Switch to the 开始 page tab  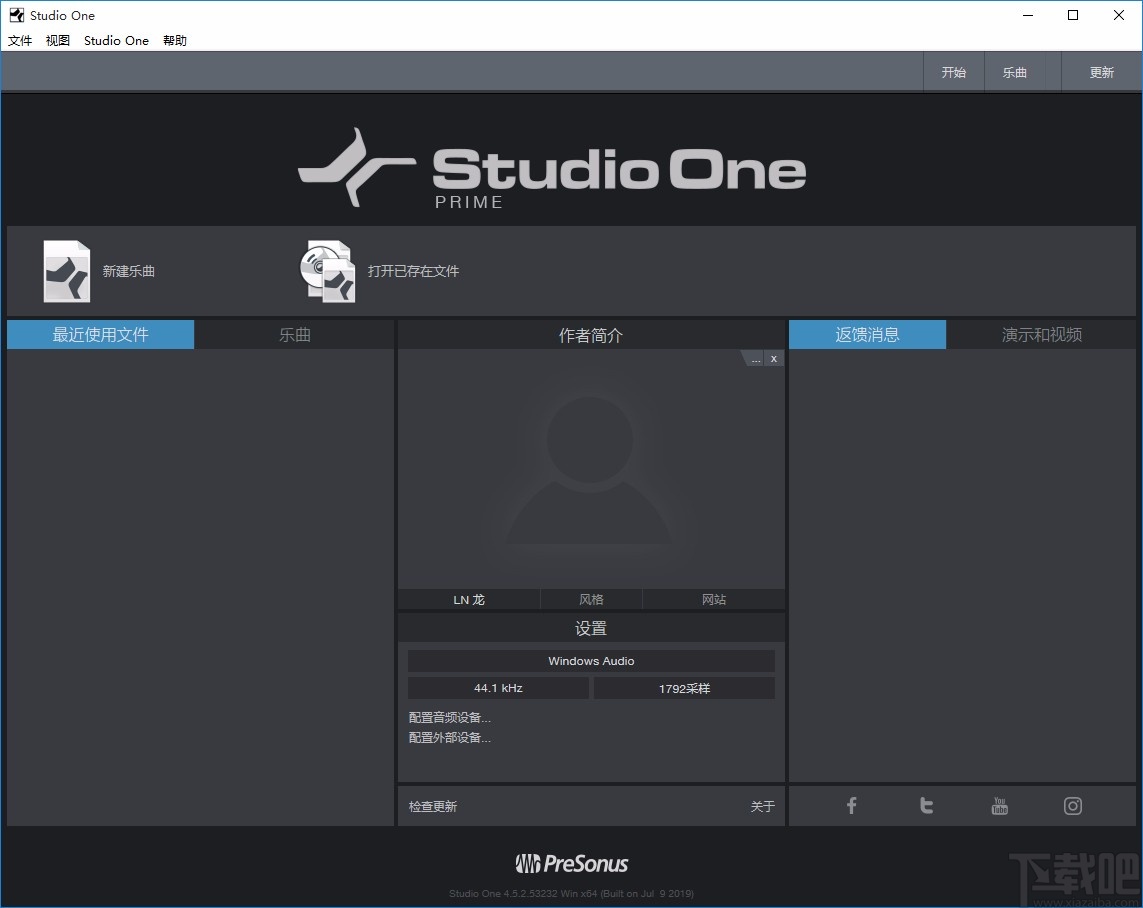953,72
